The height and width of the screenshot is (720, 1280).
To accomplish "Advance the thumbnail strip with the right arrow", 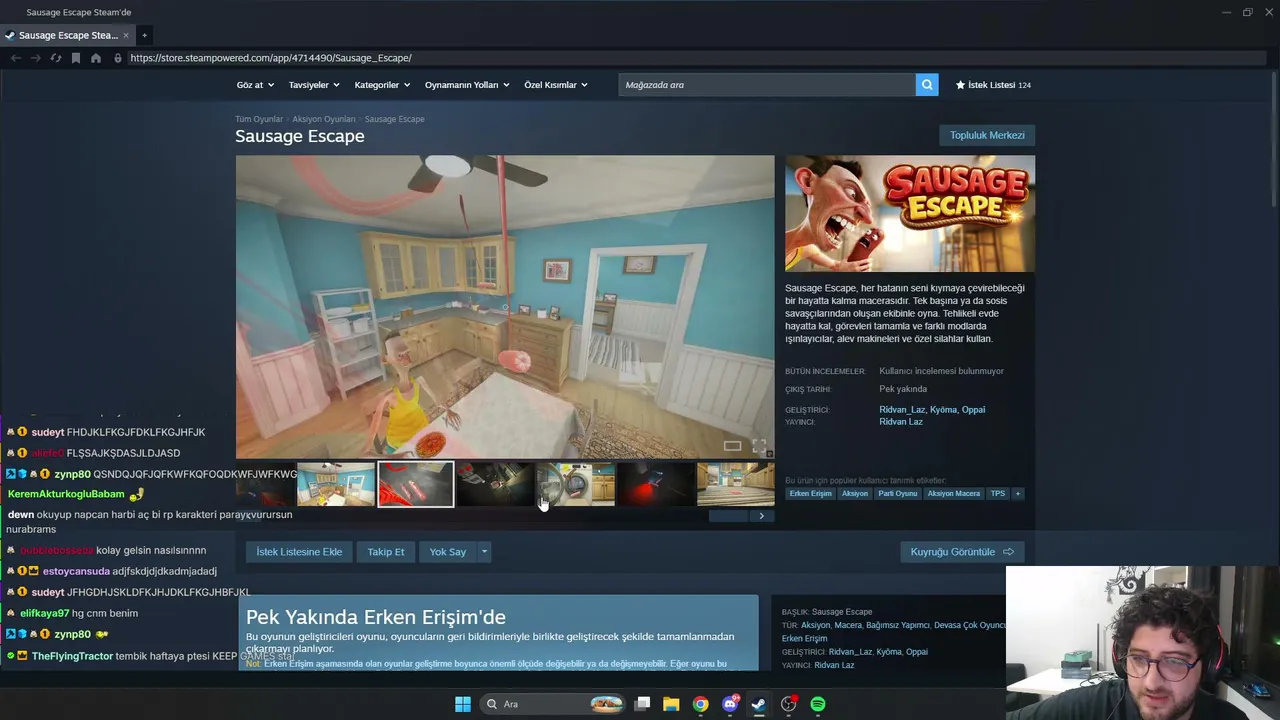I will point(761,516).
